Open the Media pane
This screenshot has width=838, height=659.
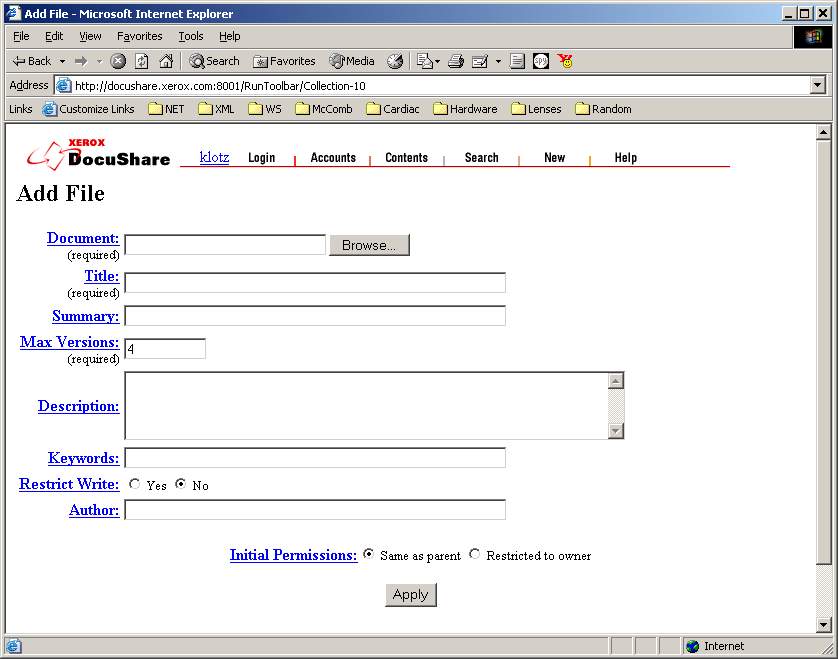[x=352, y=61]
